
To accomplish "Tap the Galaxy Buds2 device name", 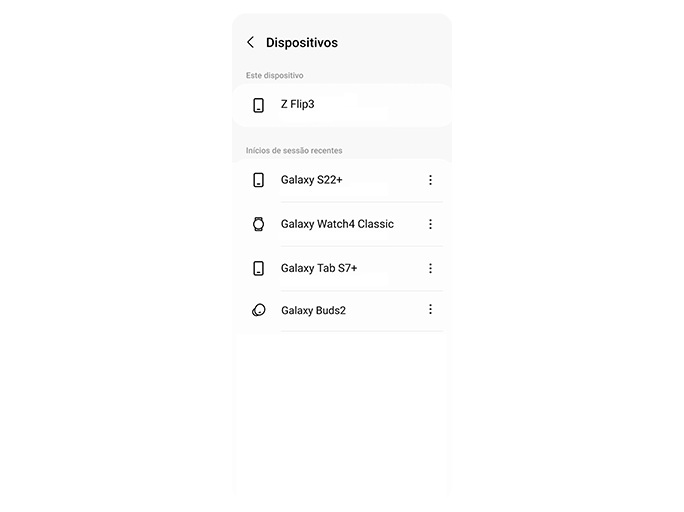I will (x=313, y=310).
